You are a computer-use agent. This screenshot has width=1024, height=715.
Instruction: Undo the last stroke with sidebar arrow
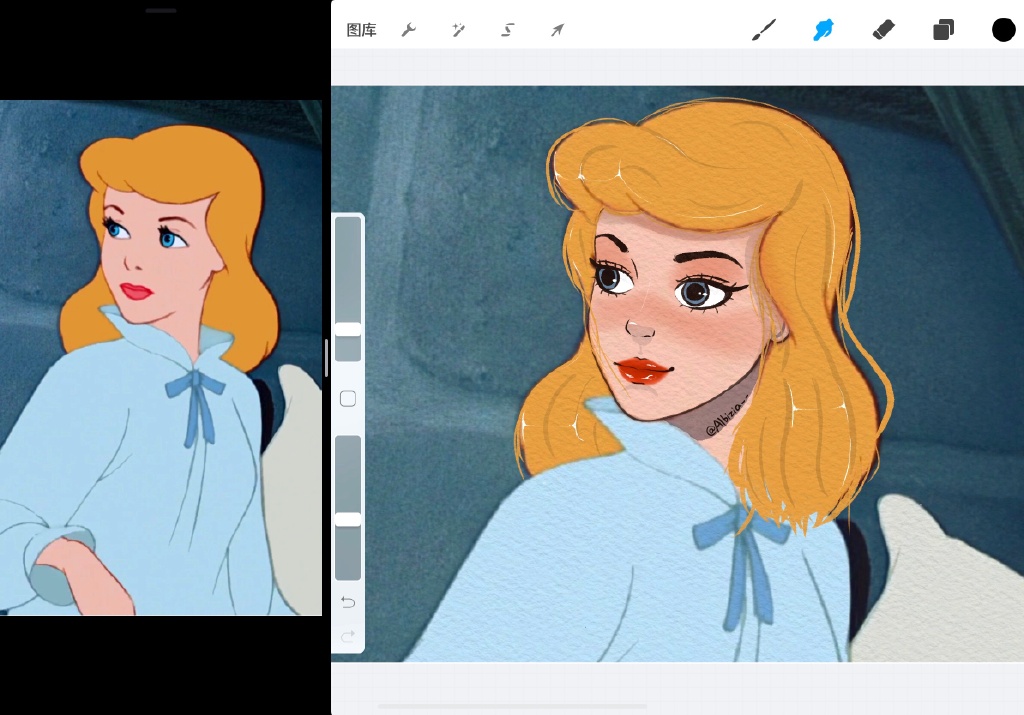(348, 602)
